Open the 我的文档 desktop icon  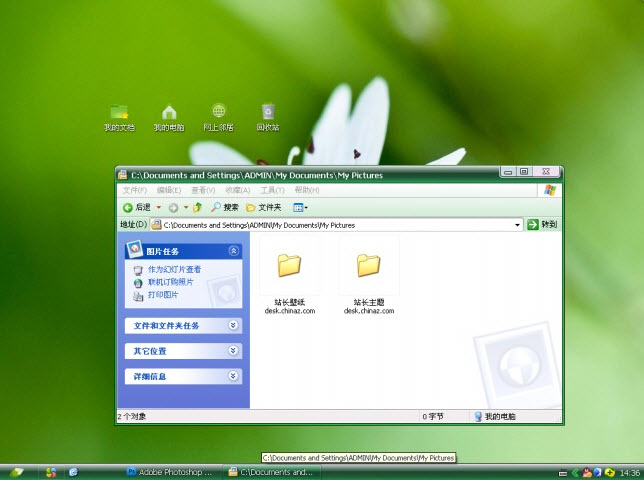tap(119, 117)
